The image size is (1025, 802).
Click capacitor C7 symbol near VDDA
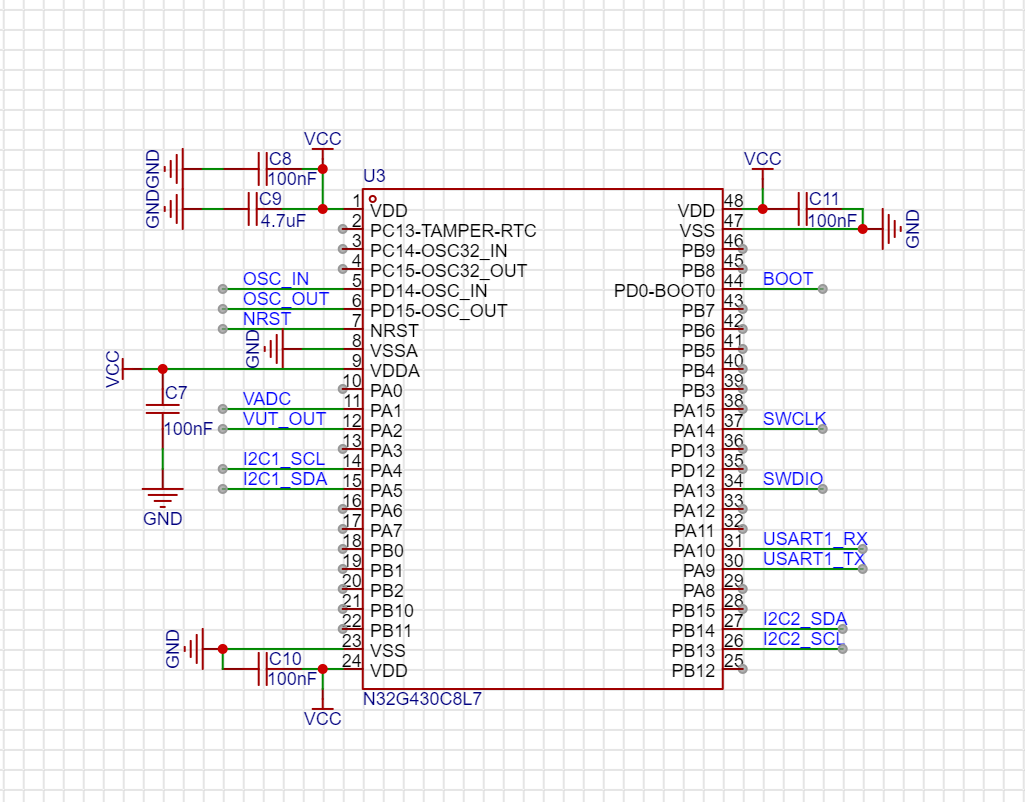point(162,408)
